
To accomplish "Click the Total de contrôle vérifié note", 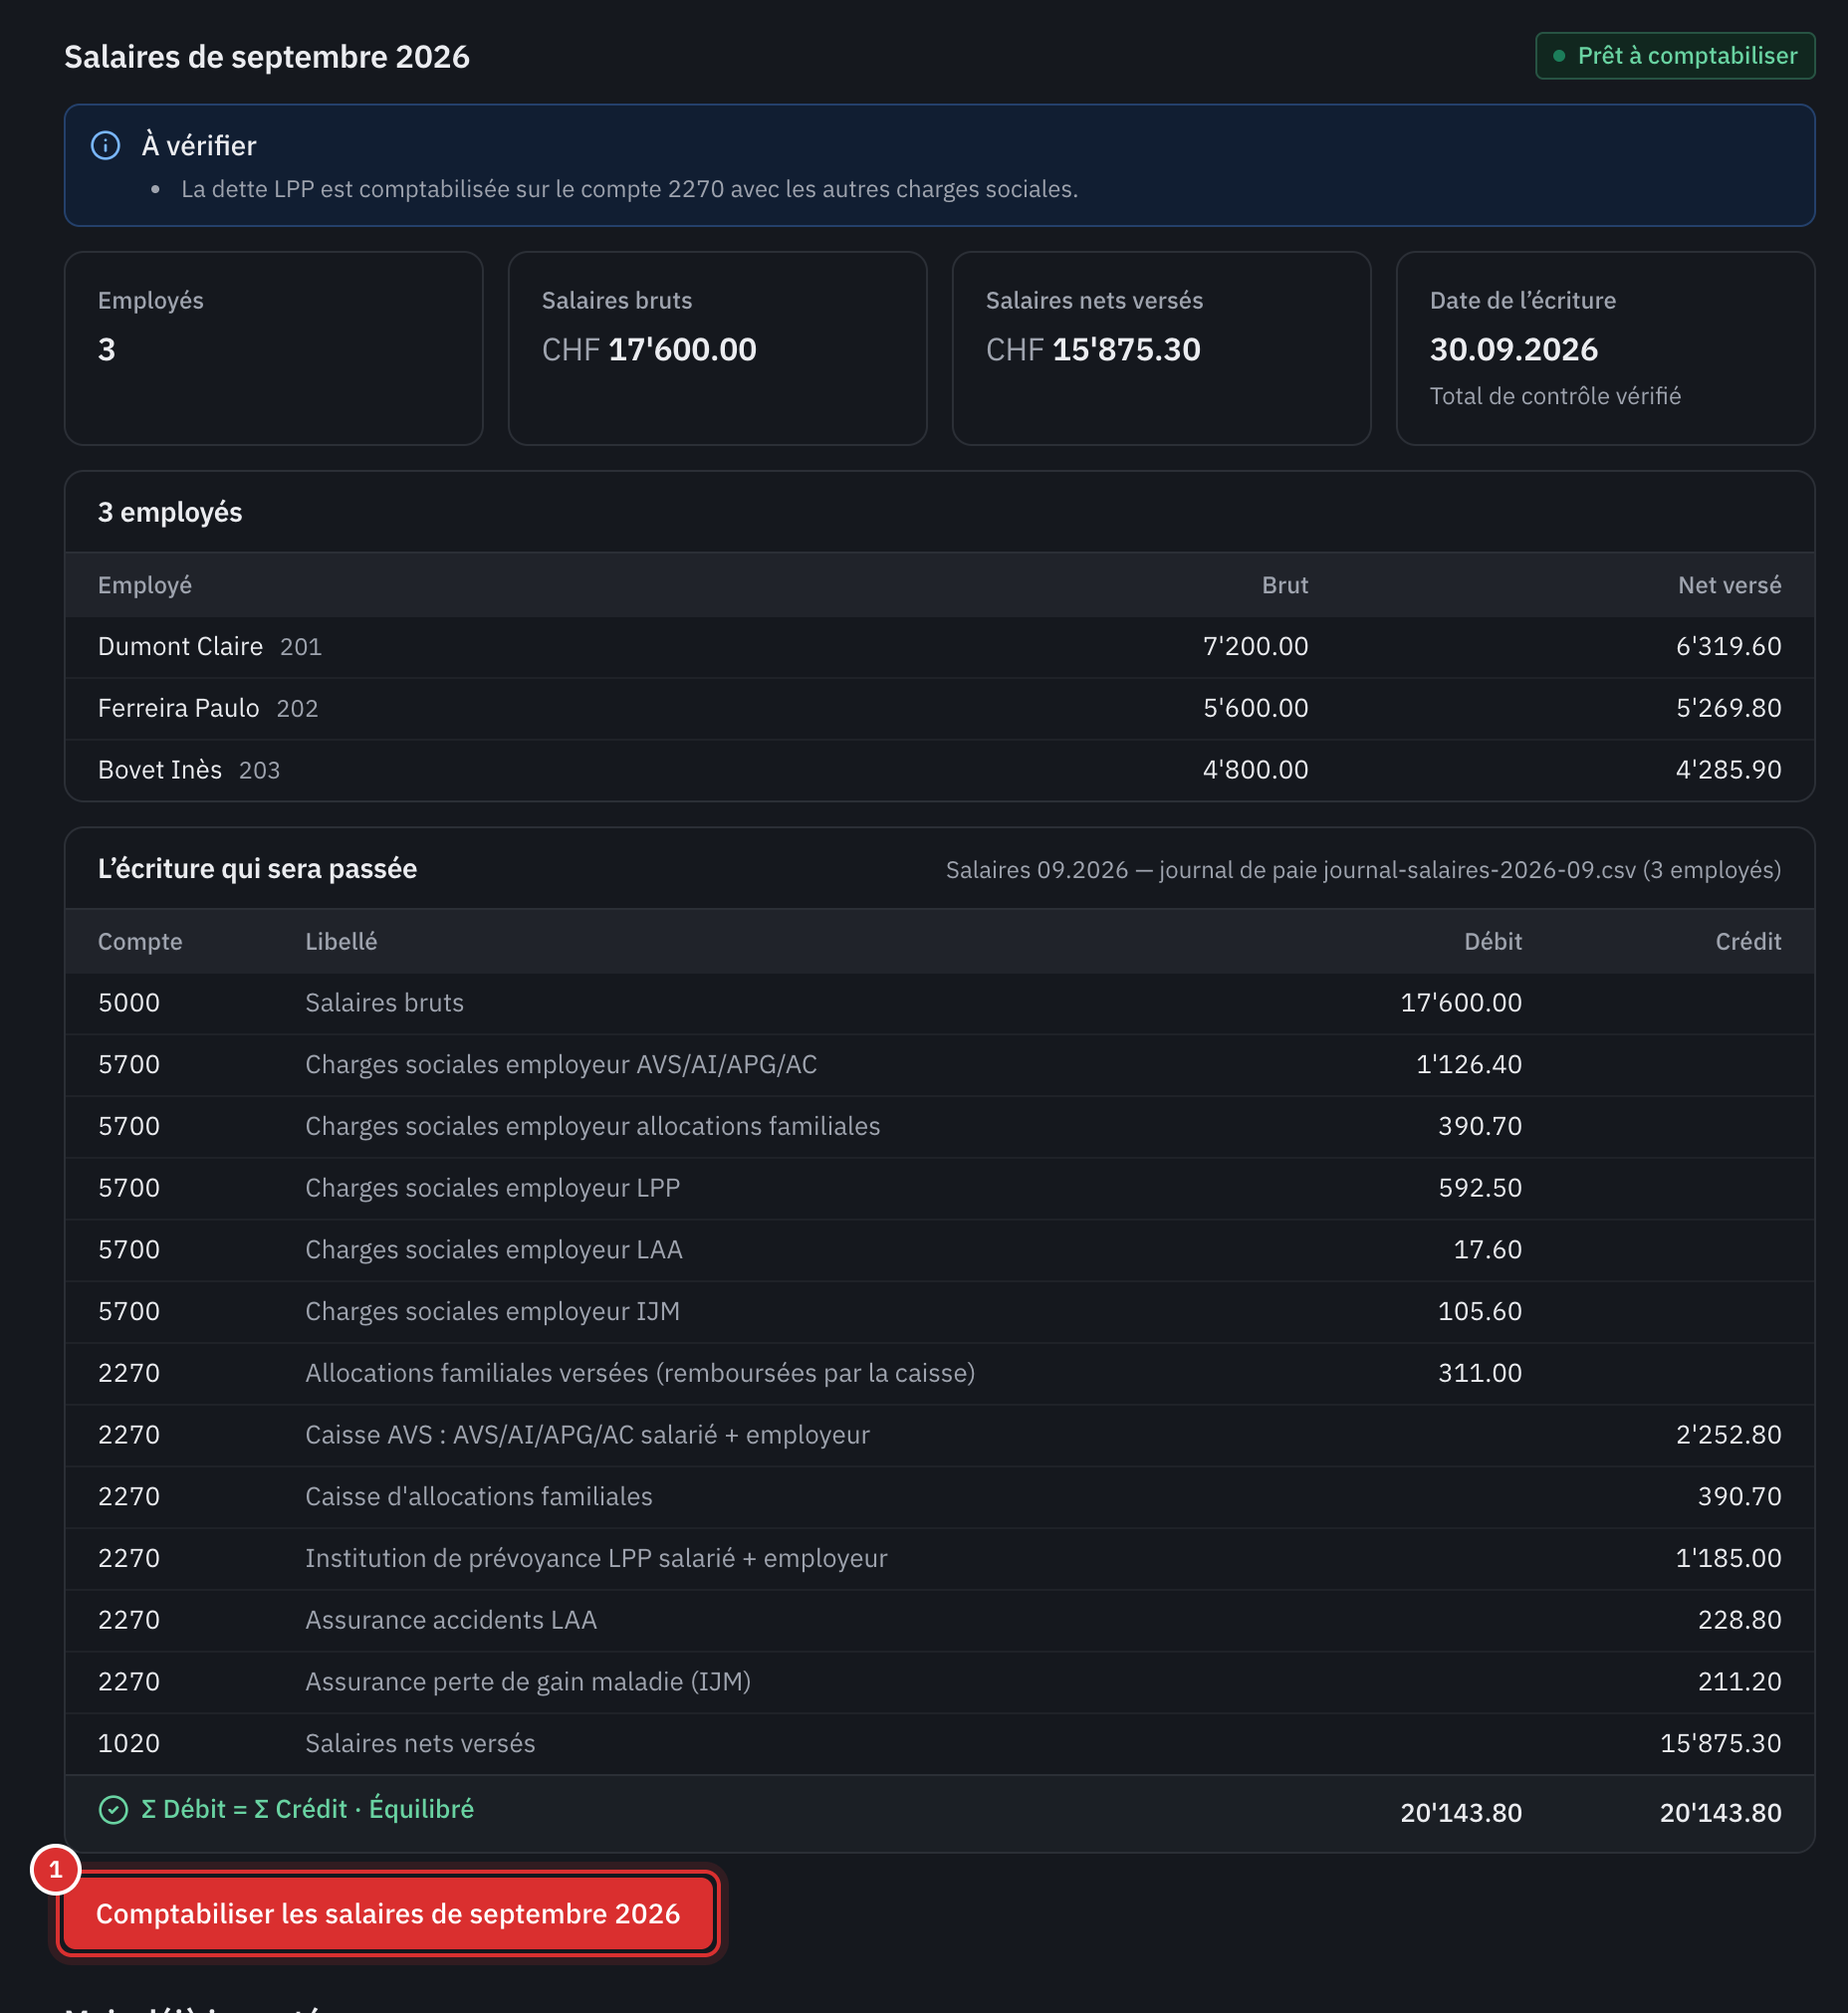I will 1555,397.
